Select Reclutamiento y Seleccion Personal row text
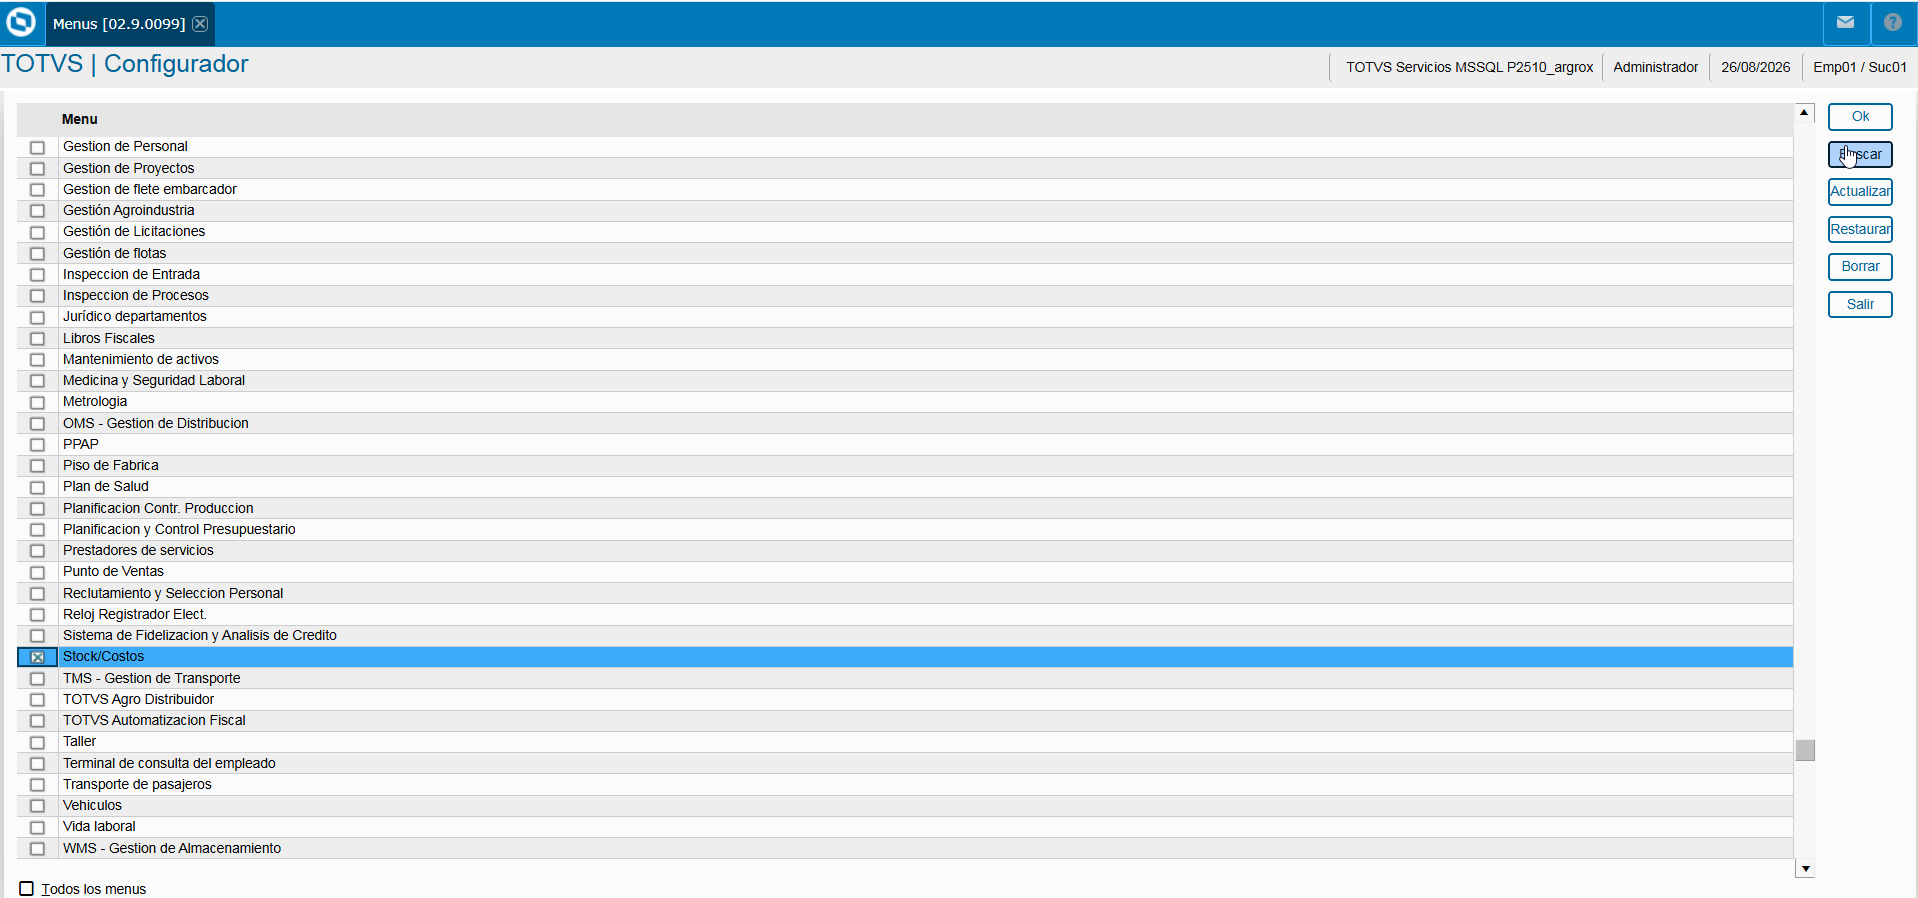Image resolution: width=1918 pixels, height=898 pixels. click(173, 593)
